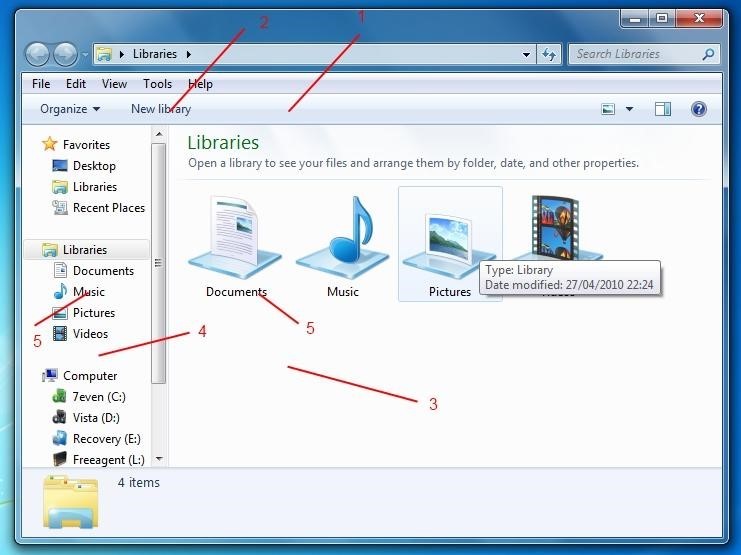Select Videos in the navigation pane
This screenshot has width=741, height=555.
[90, 334]
